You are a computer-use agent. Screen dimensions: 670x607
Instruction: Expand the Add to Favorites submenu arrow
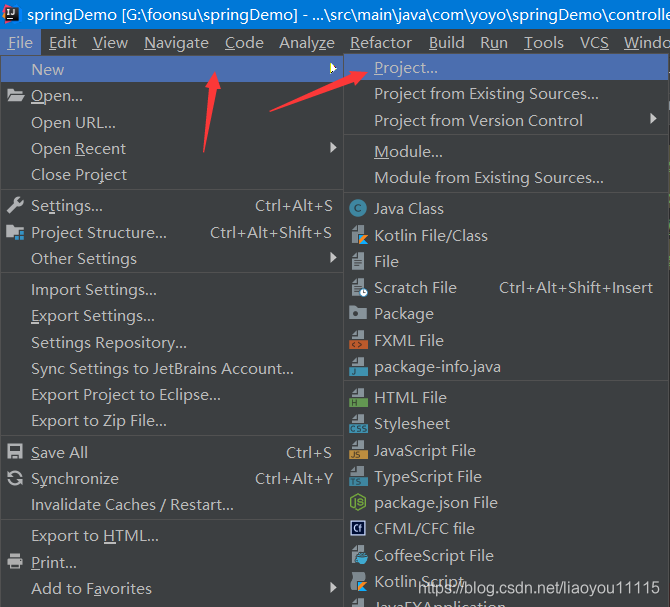333,587
